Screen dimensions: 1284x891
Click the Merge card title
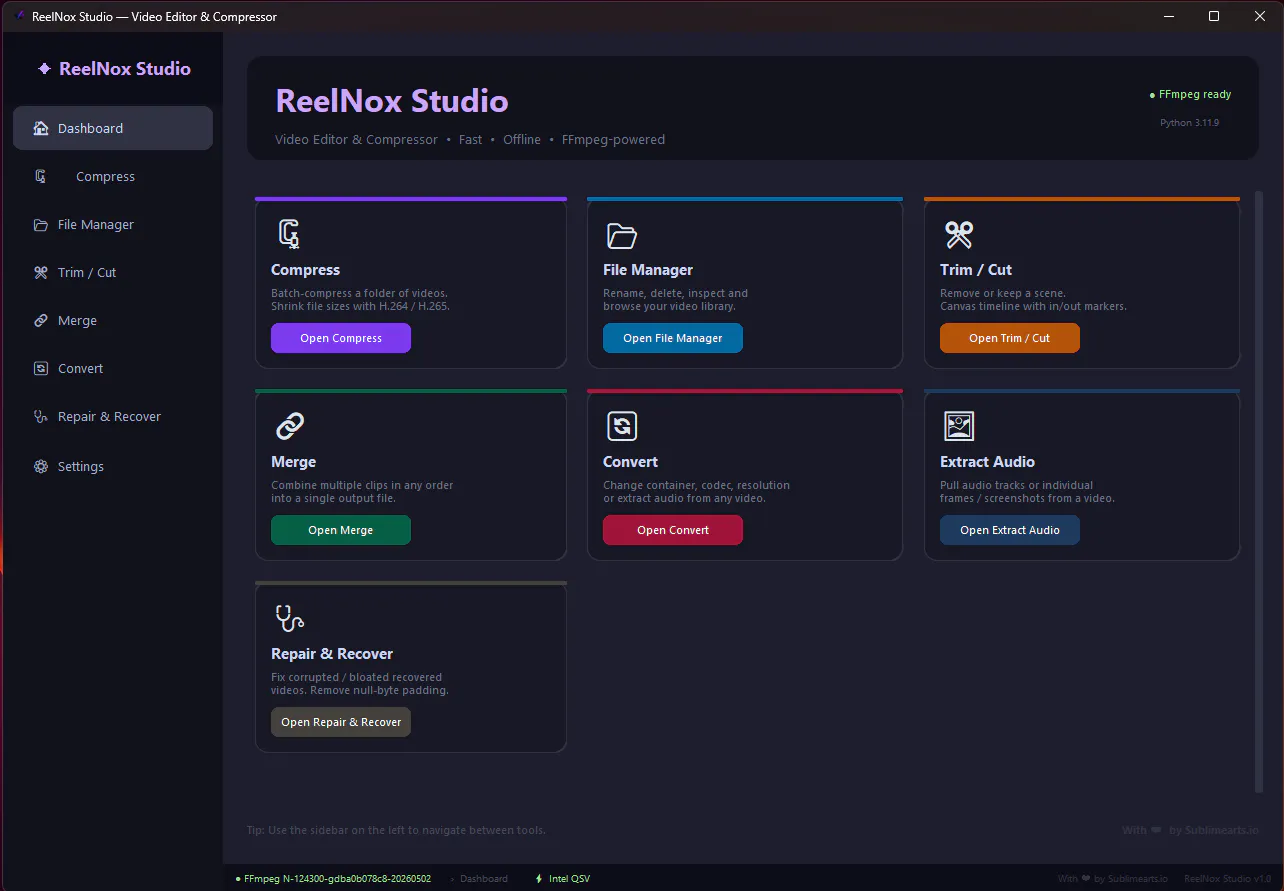click(x=294, y=462)
